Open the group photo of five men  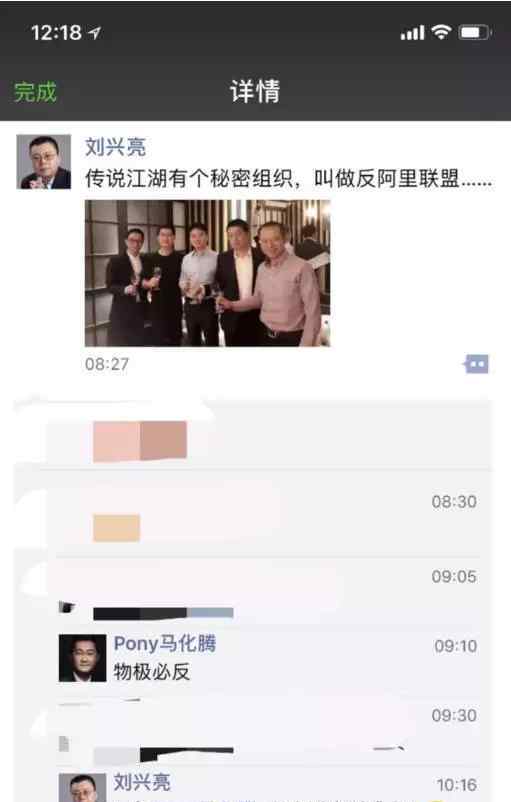207,273
